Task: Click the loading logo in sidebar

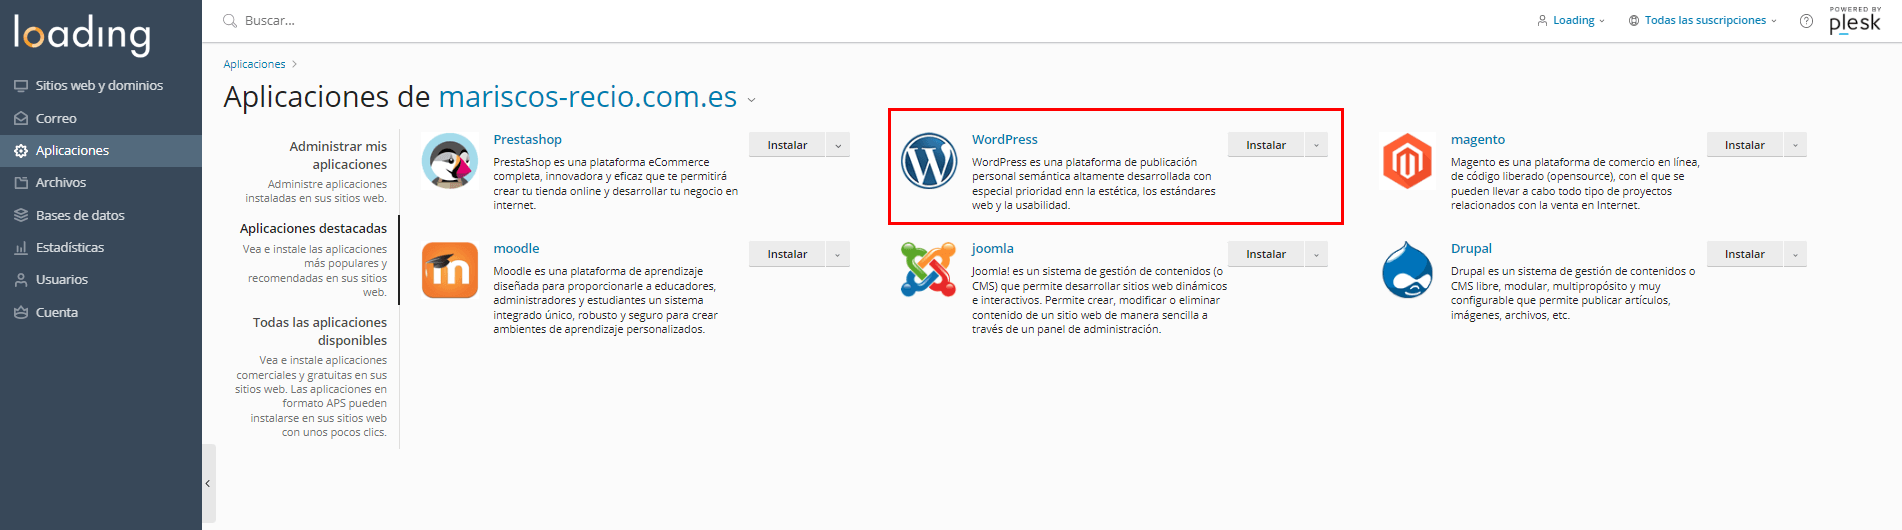Action: pyautogui.click(x=82, y=34)
